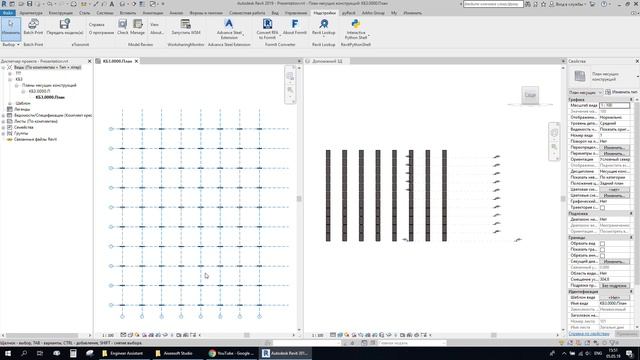Click the eTransmit transfer model icon
Viewport: 640px width, 360px height.
pos(64,24)
